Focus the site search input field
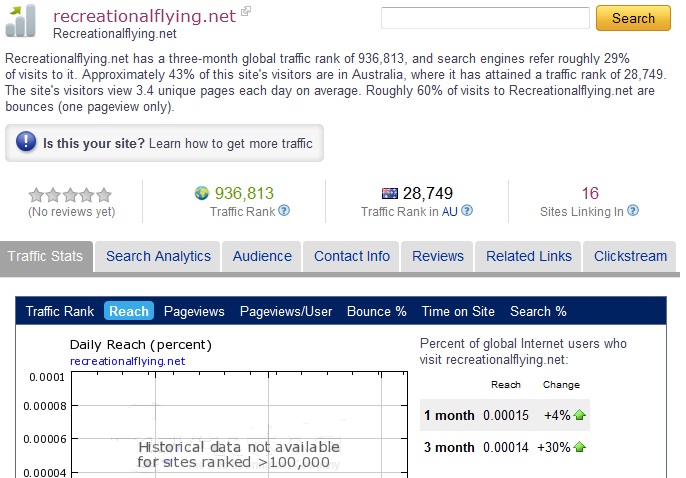The height and width of the screenshot is (478, 686). pyautogui.click(x=485, y=18)
